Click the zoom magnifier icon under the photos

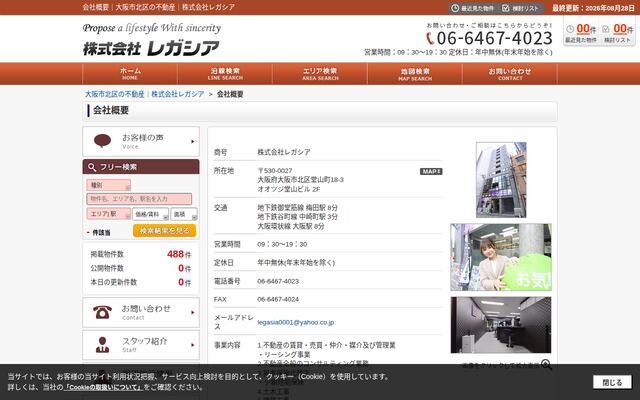tap(546, 364)
